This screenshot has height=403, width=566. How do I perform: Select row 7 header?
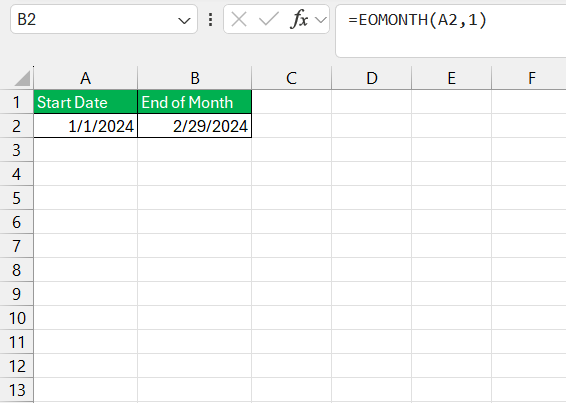click(x=17, y=246)
